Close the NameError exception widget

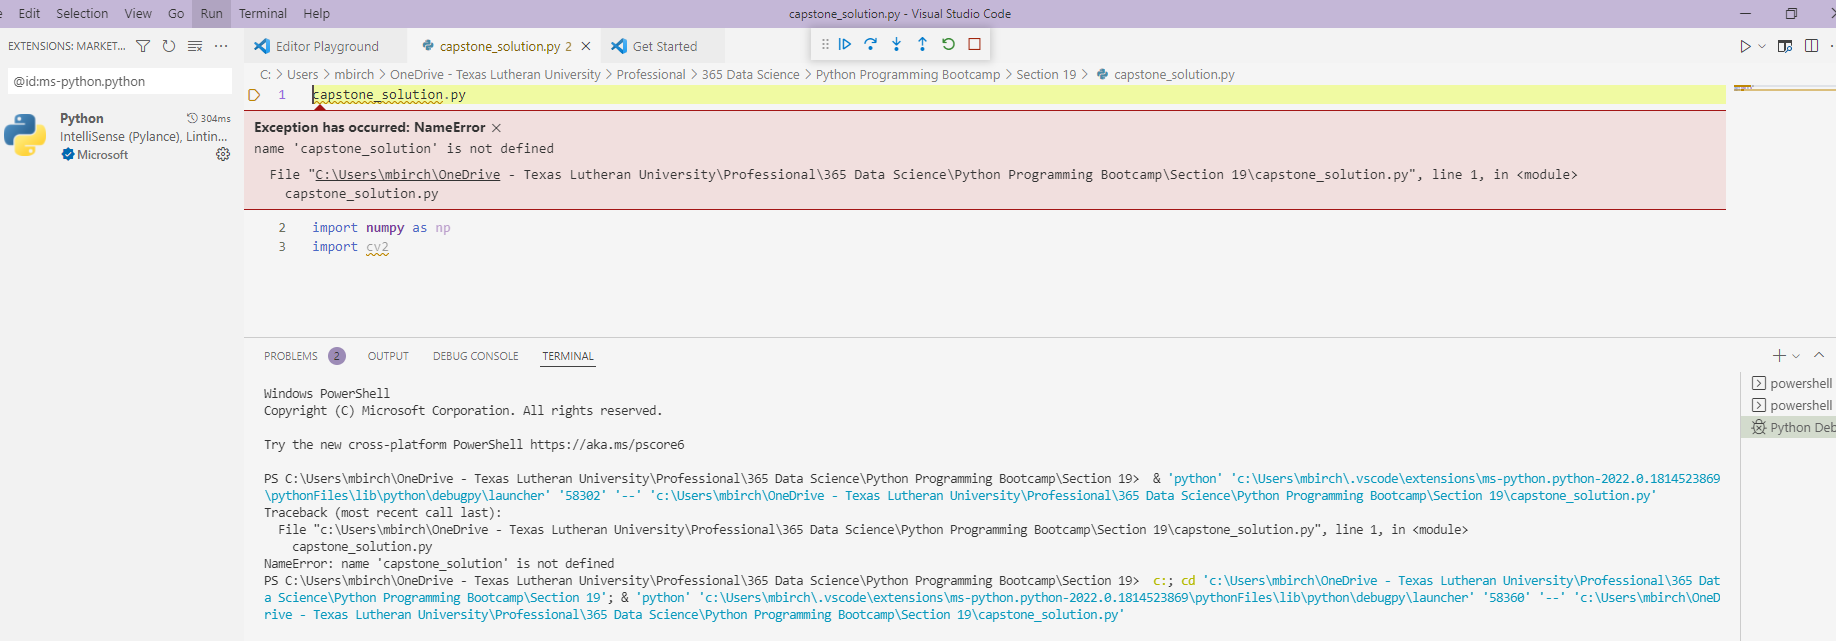(x=496, y=128)
